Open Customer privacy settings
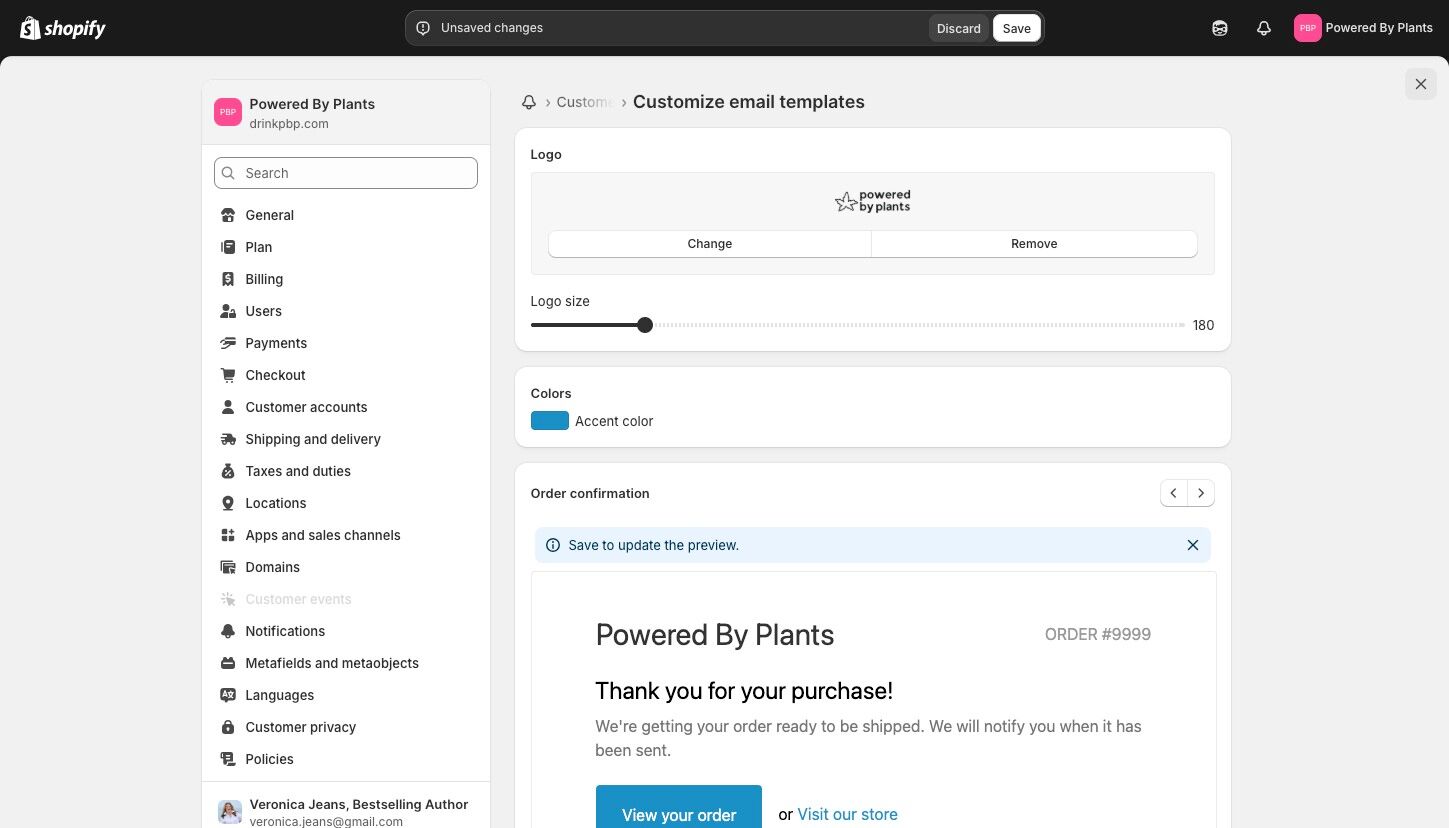Screen dimensions: 1449x828 click(300, 727)
